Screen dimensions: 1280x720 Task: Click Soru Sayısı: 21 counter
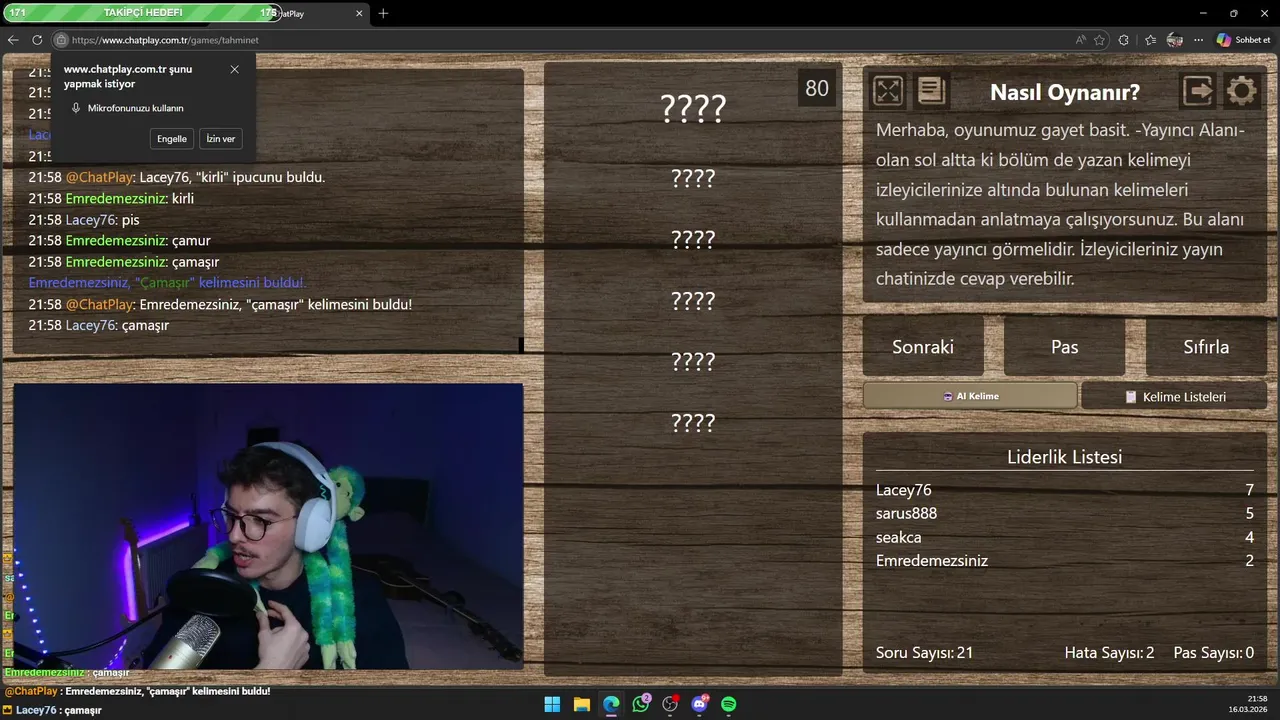(924, 653)
